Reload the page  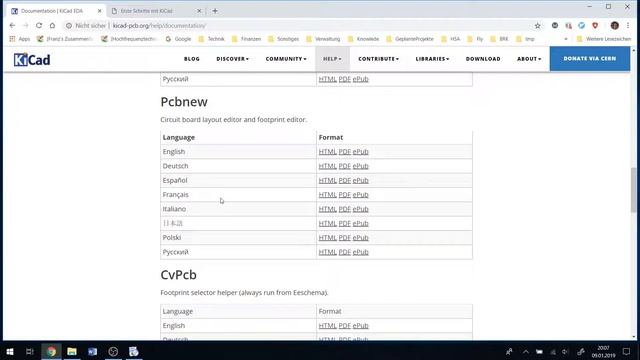(39, 25)
